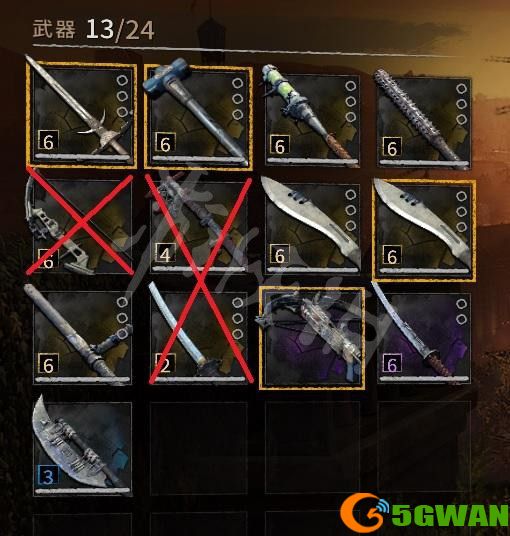This screenshot has width=510, height=536.
Task: Select the crossed-out level 2 katana
Action: 199,338
